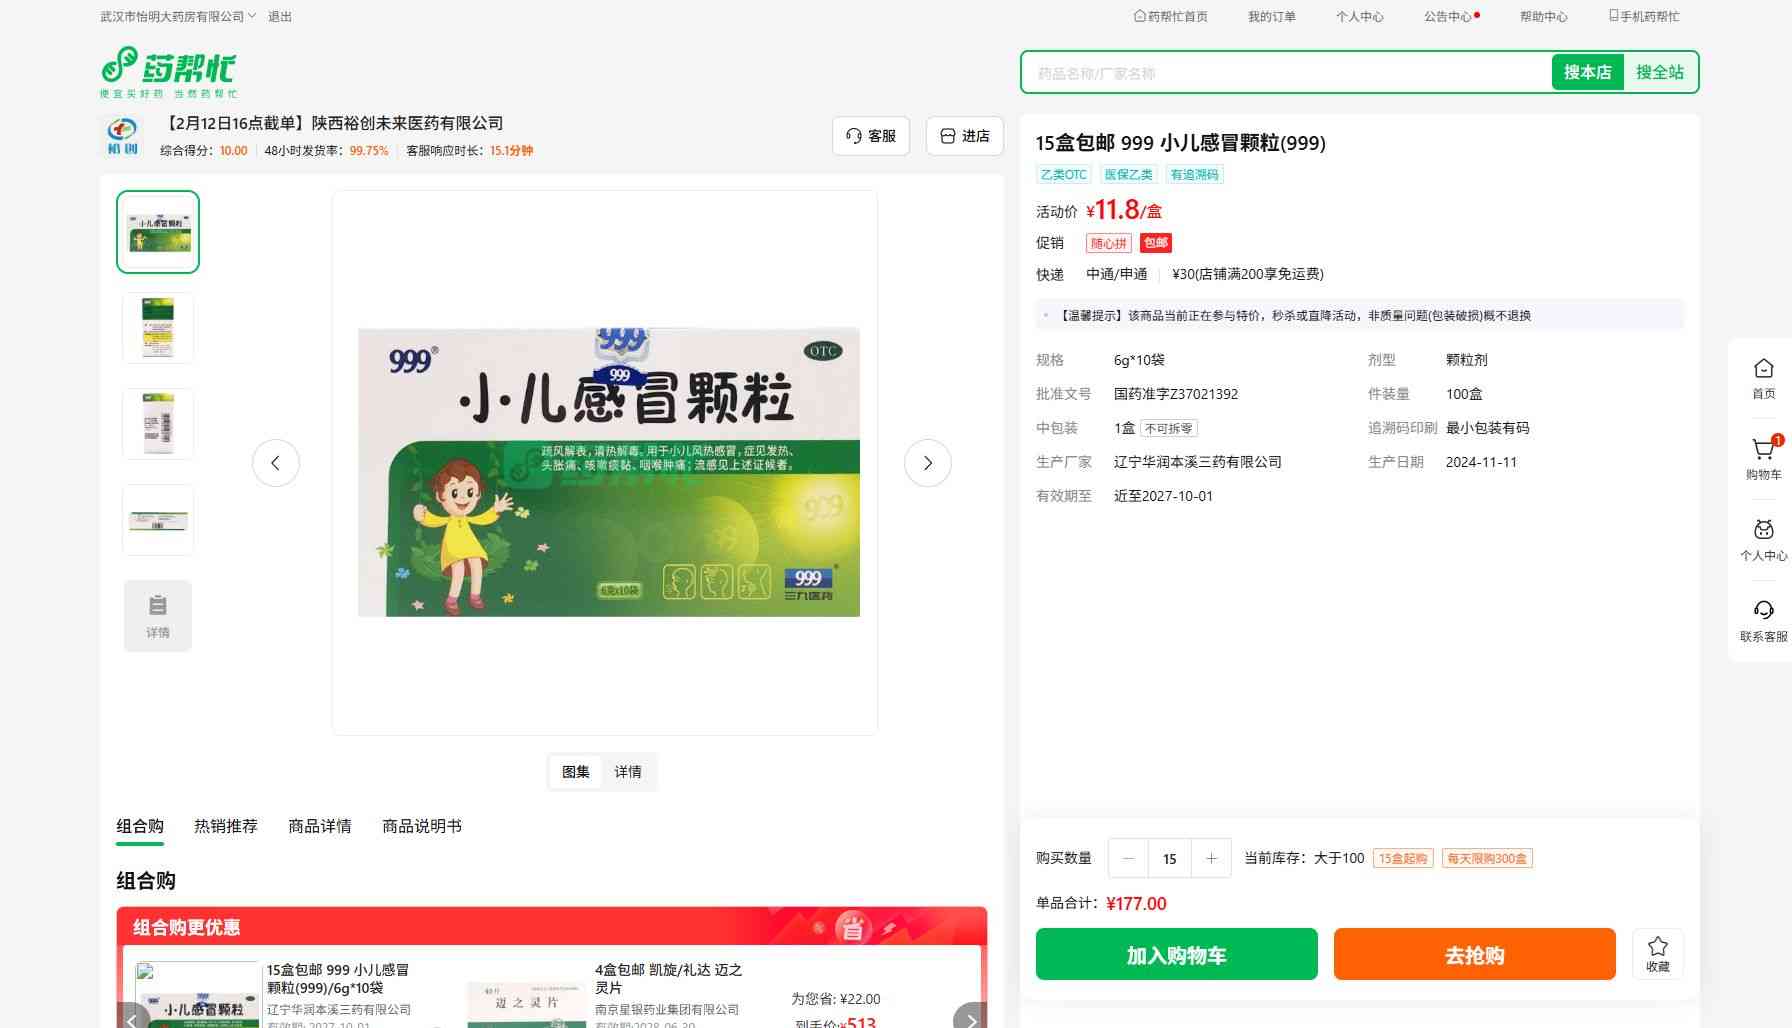Select the 热销推荐 tab
1792x1028 pixels.
pos(226,826)
